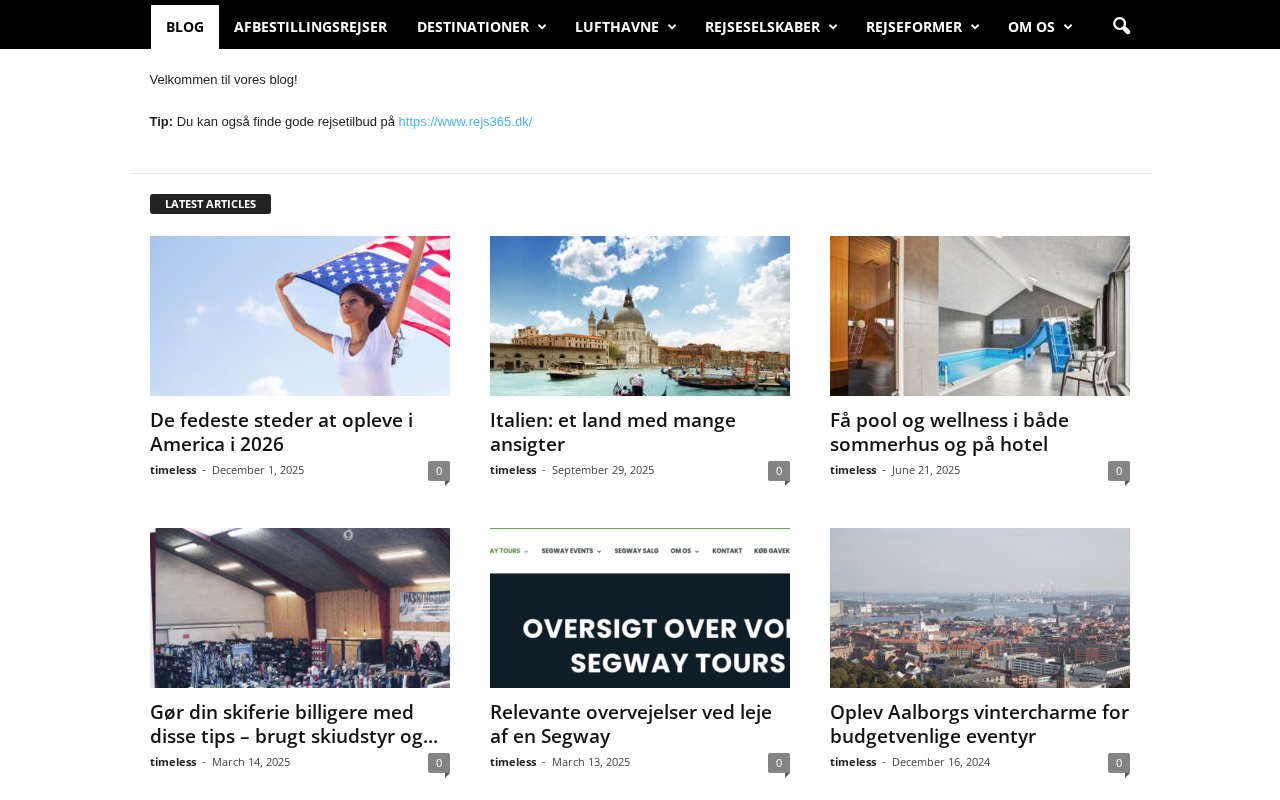Open comment count on skiferie article

[439, 763]
